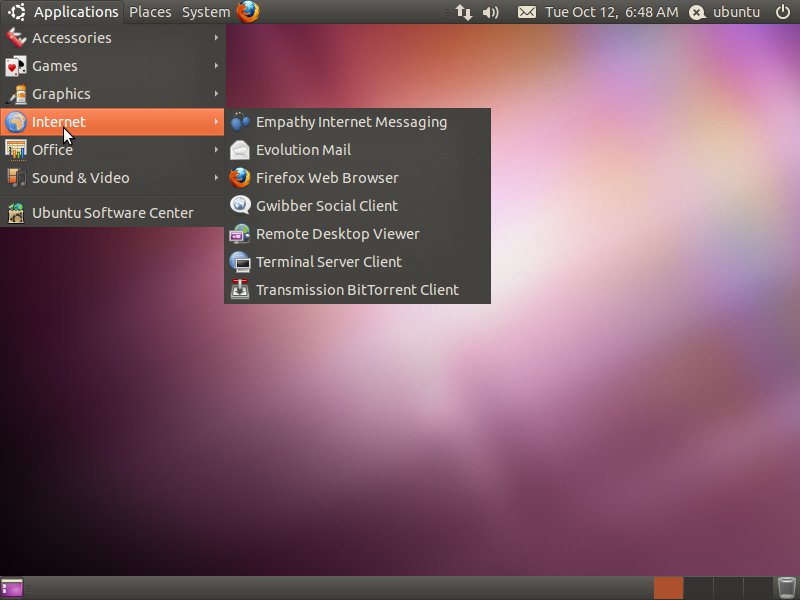Screen dimensions: 800x600
Task: Launch Remote Desktop Viewer
Action: coord(358,234)
